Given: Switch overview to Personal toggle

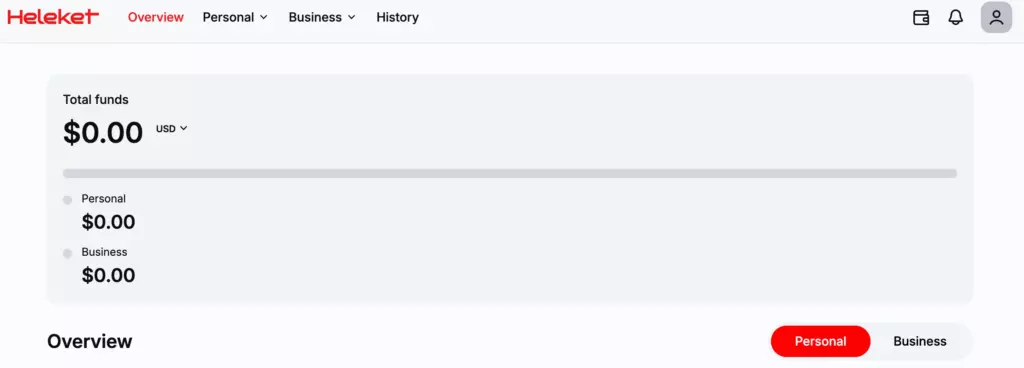Looking at the screenshot, I should (x=820, y=341).
